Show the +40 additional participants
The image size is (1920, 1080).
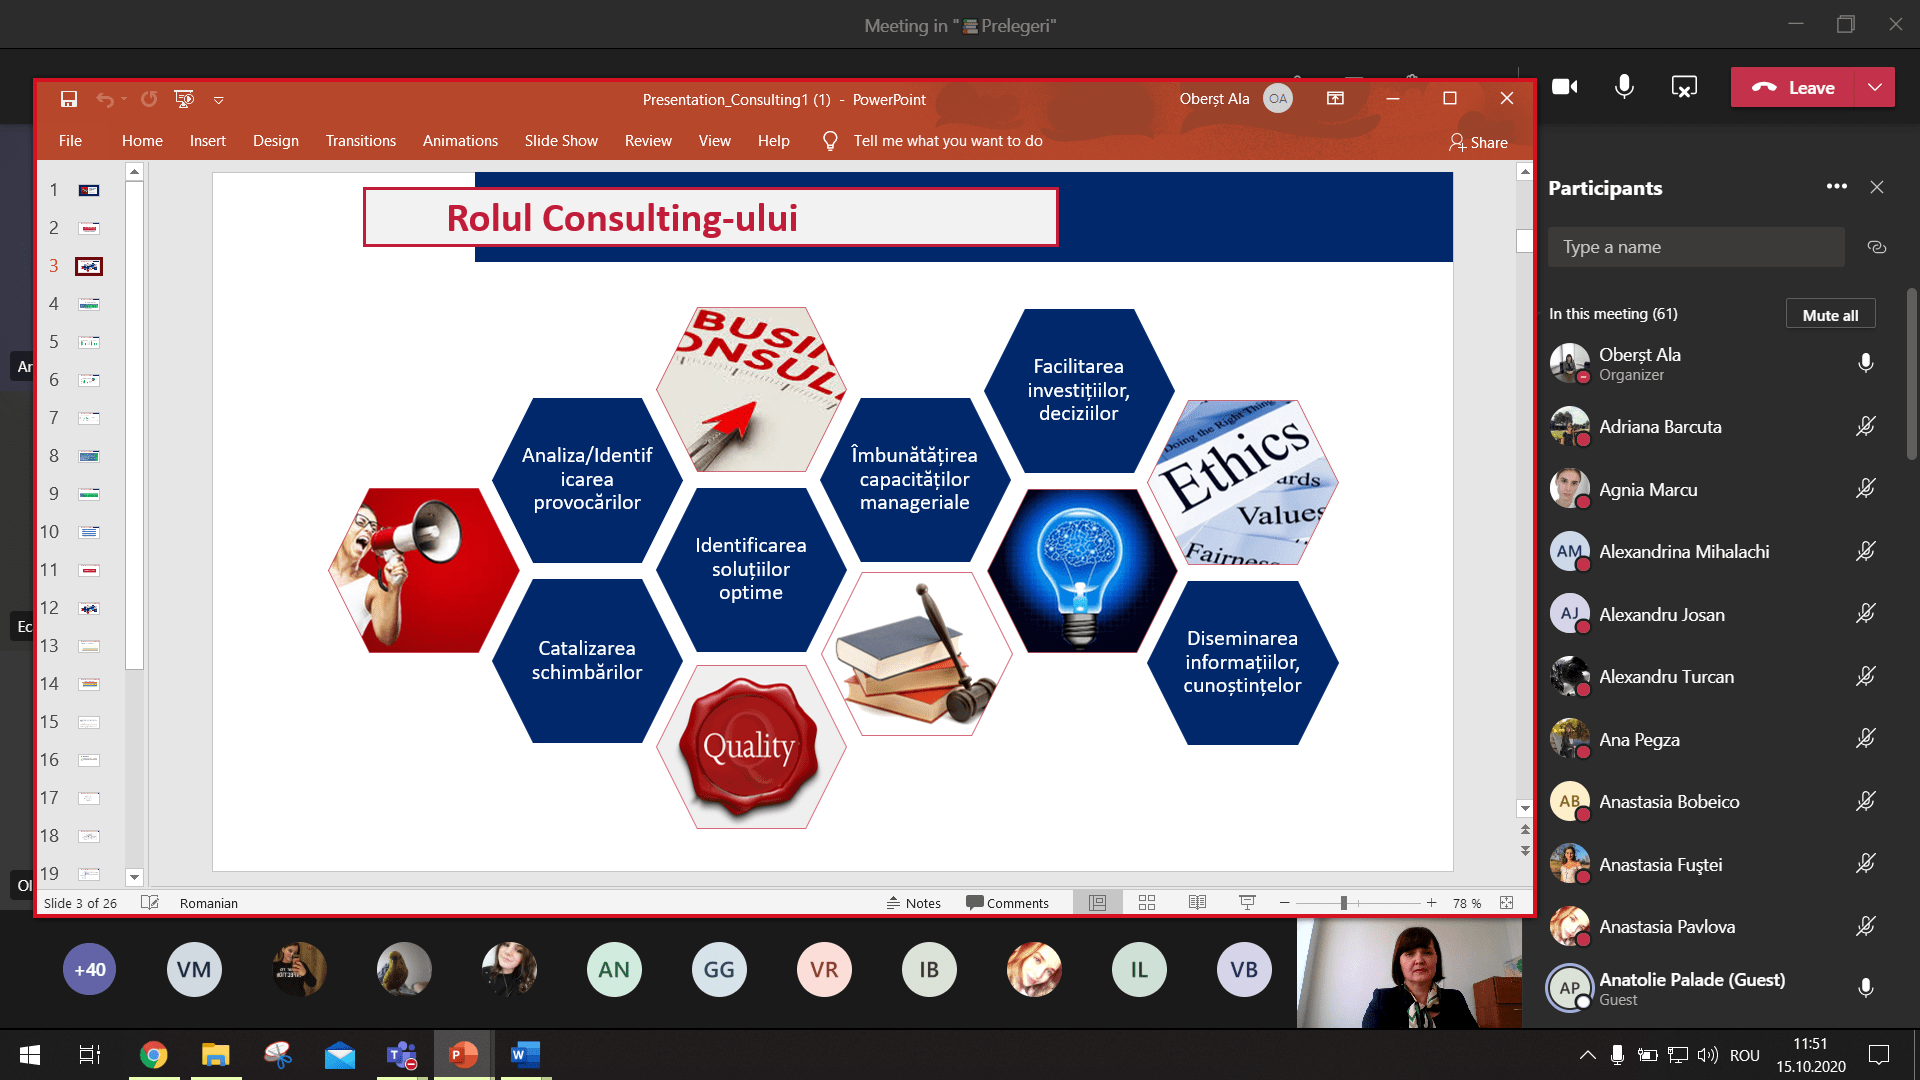point(90,970)
